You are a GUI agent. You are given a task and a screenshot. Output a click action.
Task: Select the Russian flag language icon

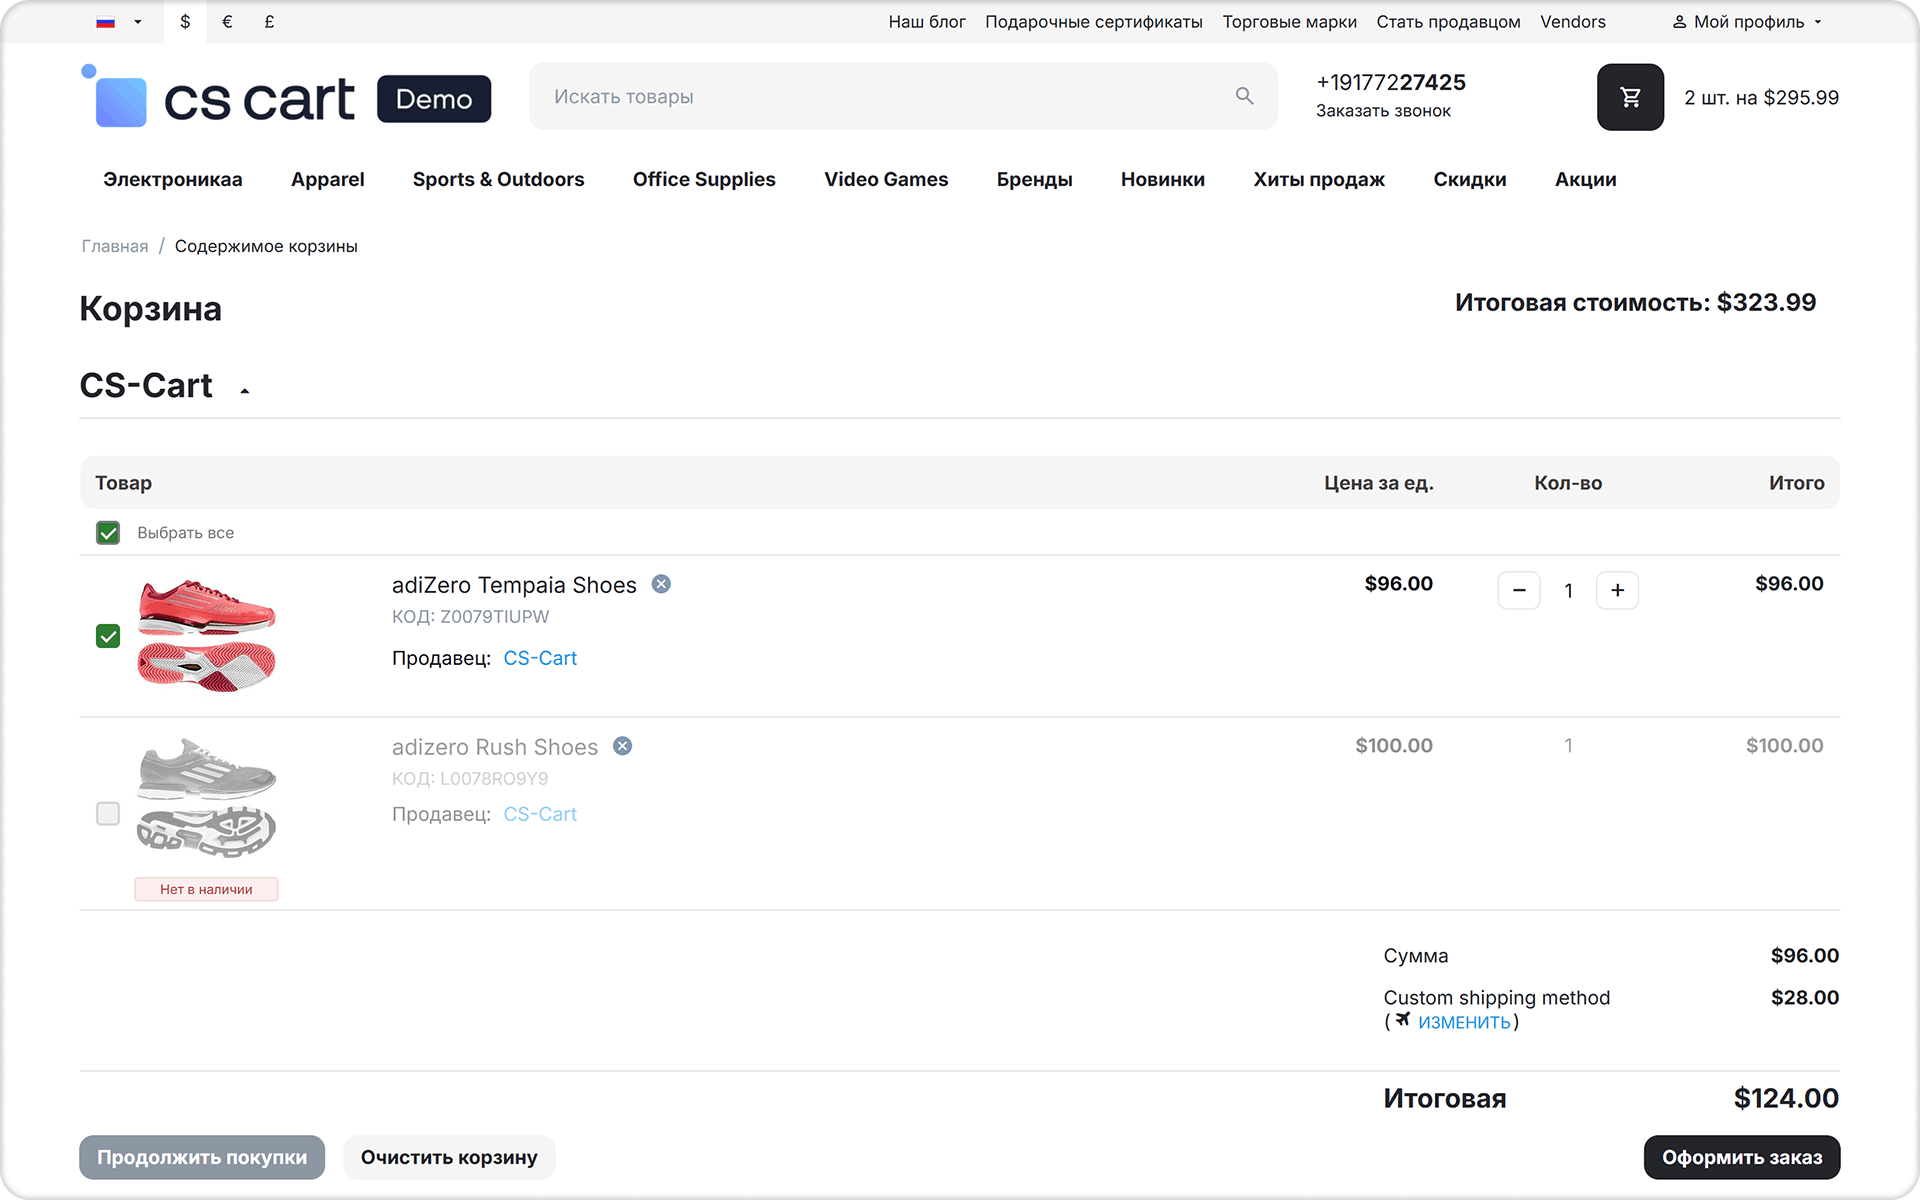(x=106, y=22)
